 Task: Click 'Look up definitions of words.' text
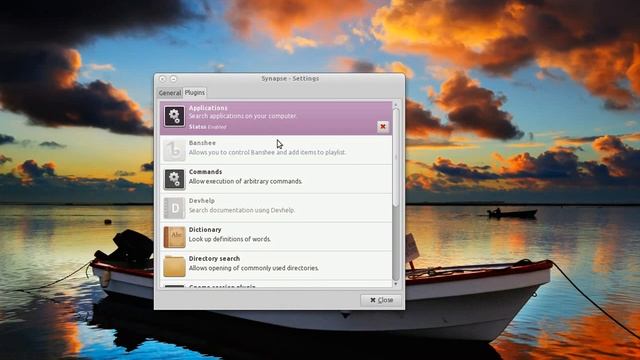coord(230,239)
